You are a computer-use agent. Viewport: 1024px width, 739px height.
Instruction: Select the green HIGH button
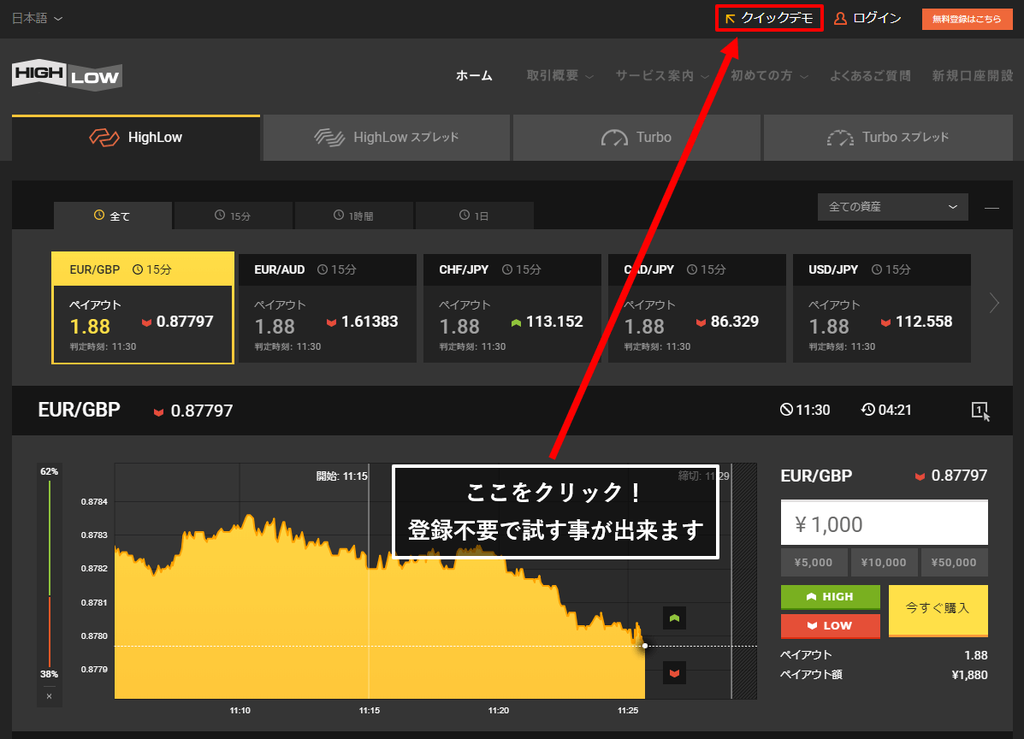[830, 597]
